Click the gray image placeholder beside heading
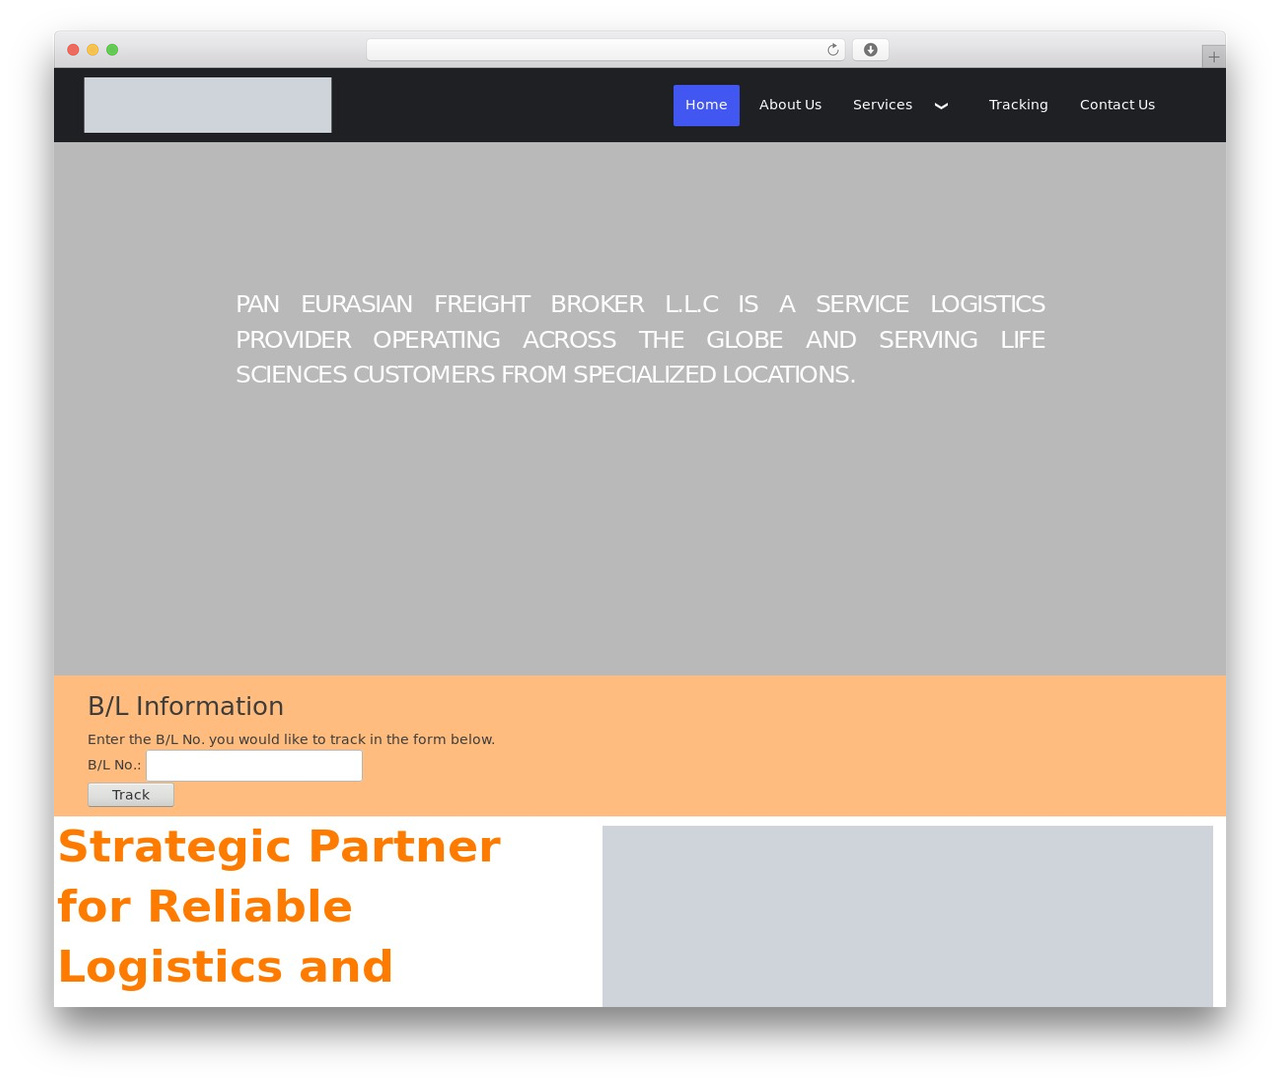 907,916
